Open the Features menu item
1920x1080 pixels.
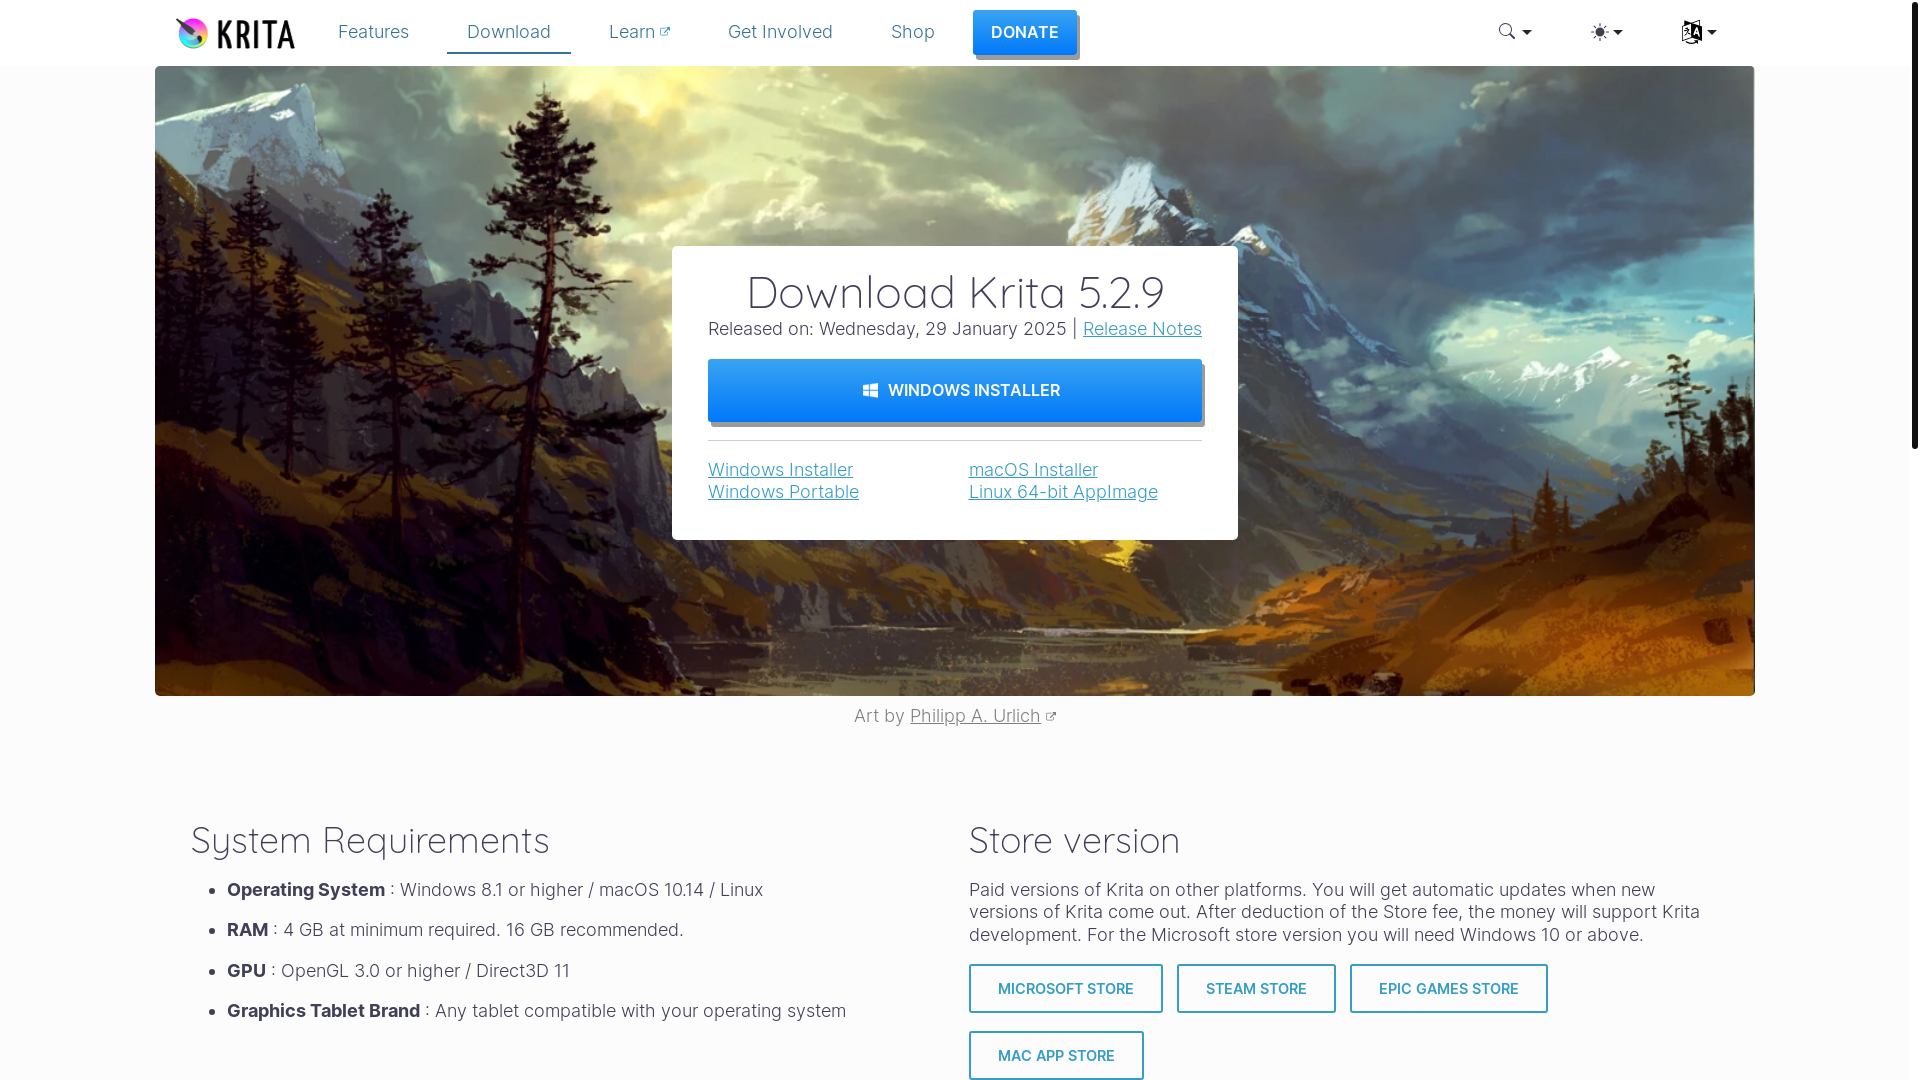click(x=373, y=32)
